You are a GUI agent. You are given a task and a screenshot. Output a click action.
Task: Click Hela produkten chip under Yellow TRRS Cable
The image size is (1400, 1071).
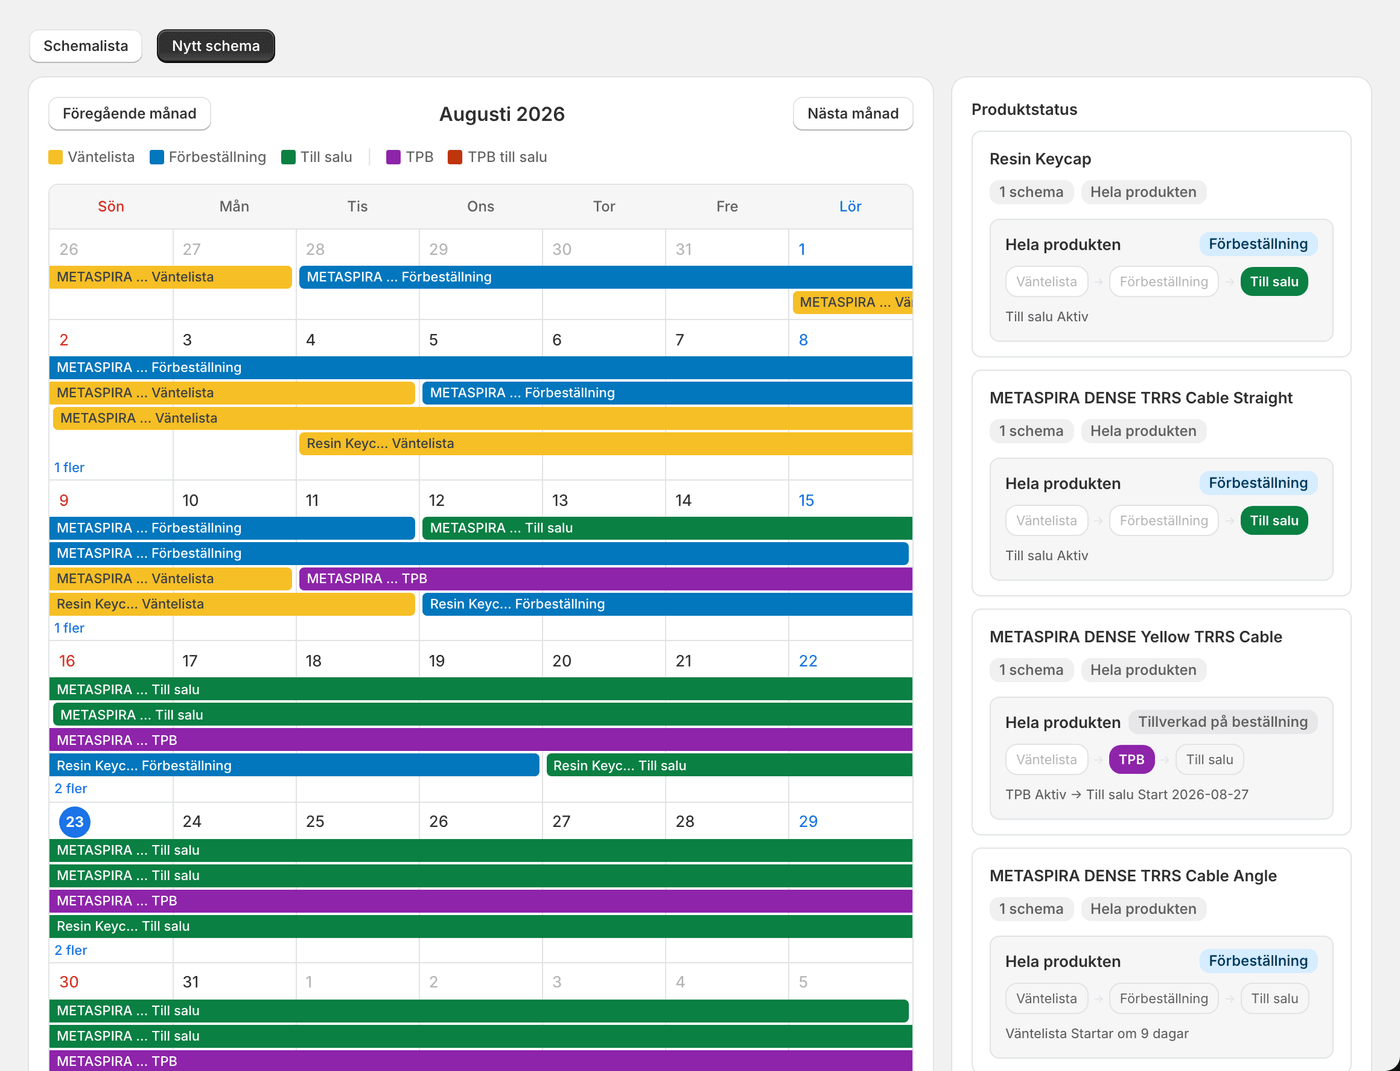(x=1144, y=670)
